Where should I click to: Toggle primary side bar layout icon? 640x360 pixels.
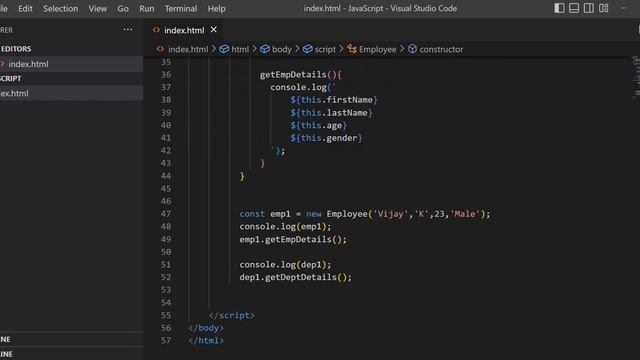[x=559, y=8]
